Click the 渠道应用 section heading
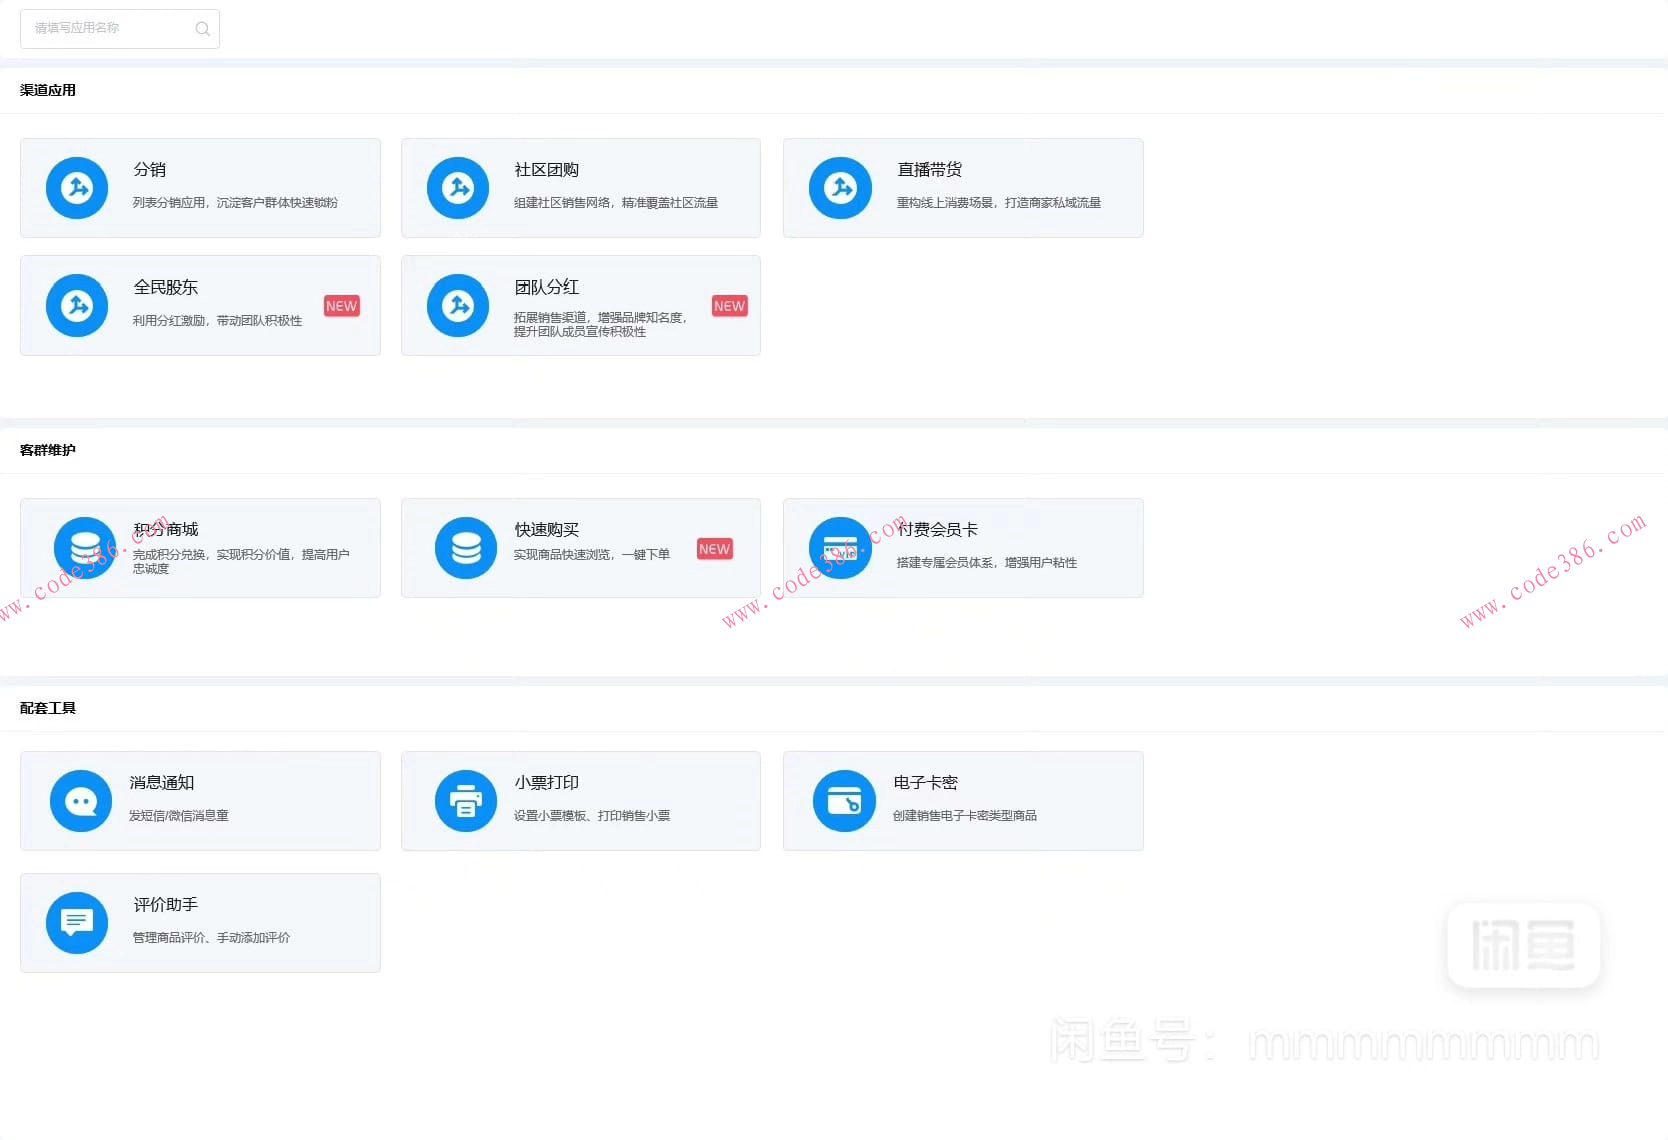 pos(48,90)
